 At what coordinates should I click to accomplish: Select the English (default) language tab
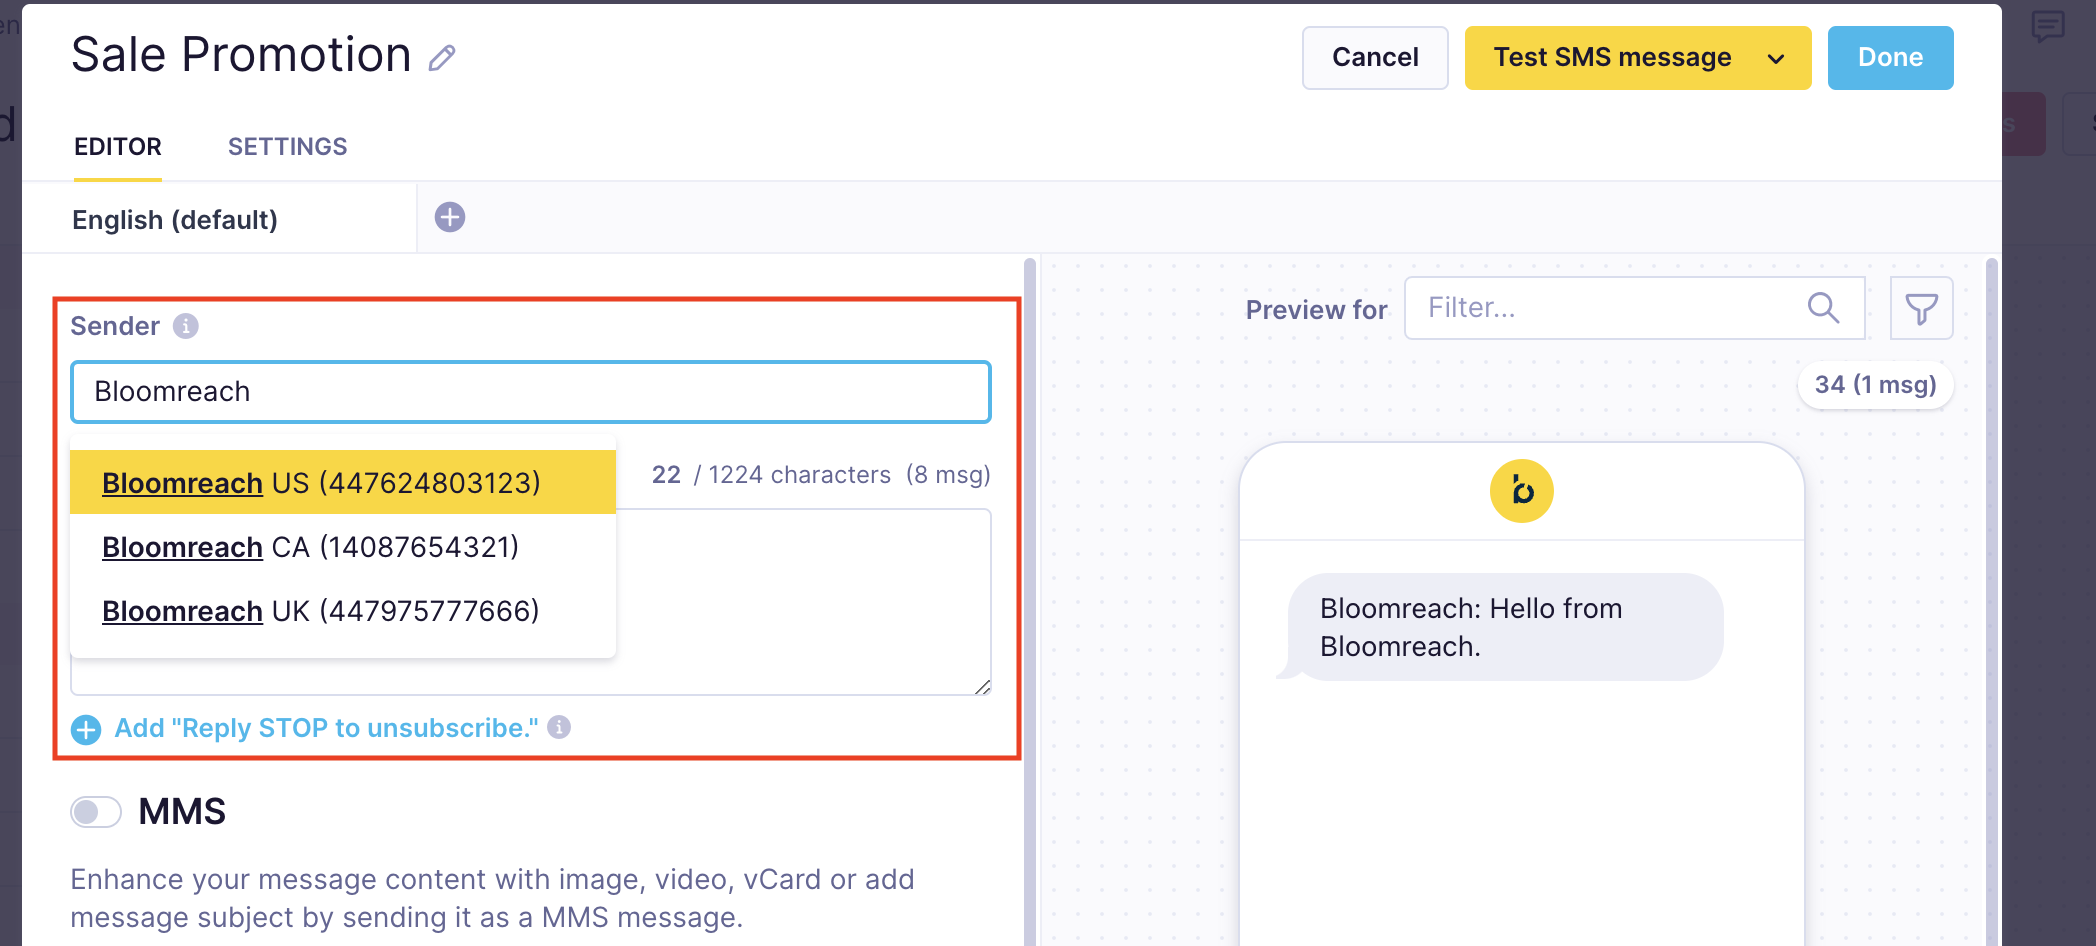219,219
